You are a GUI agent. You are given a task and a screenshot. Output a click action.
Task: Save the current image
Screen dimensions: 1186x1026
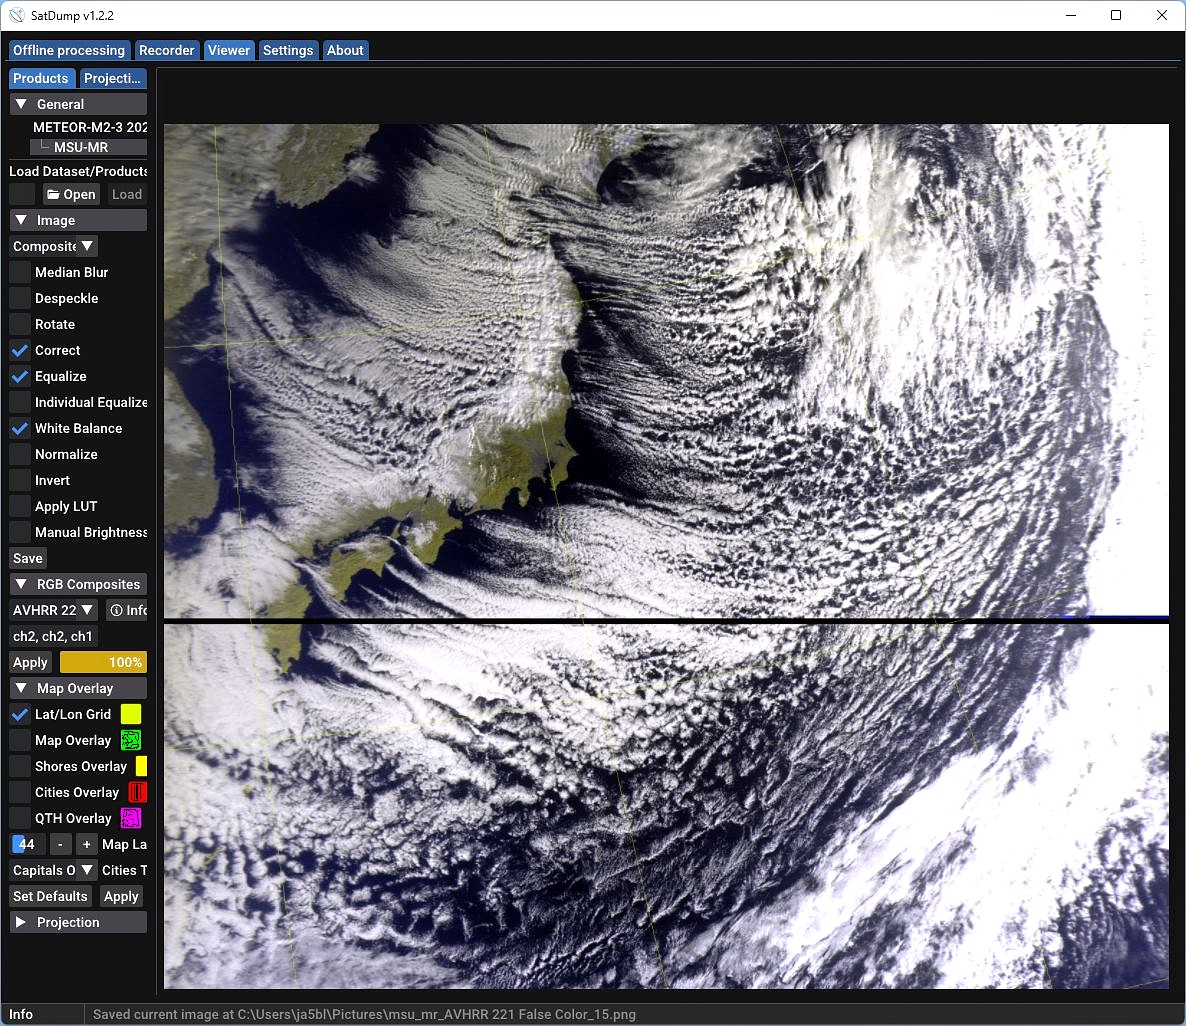pyautogui.click(x=27, y=558)
